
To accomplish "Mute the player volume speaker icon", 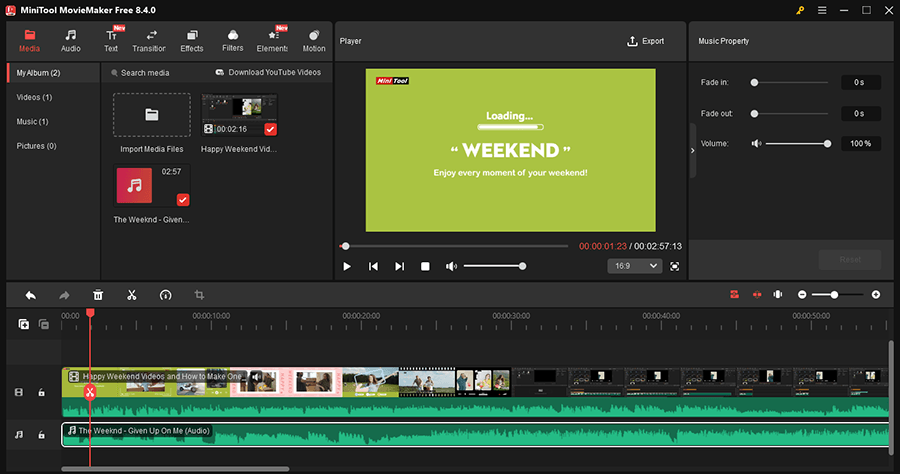I will pos(451,266).
